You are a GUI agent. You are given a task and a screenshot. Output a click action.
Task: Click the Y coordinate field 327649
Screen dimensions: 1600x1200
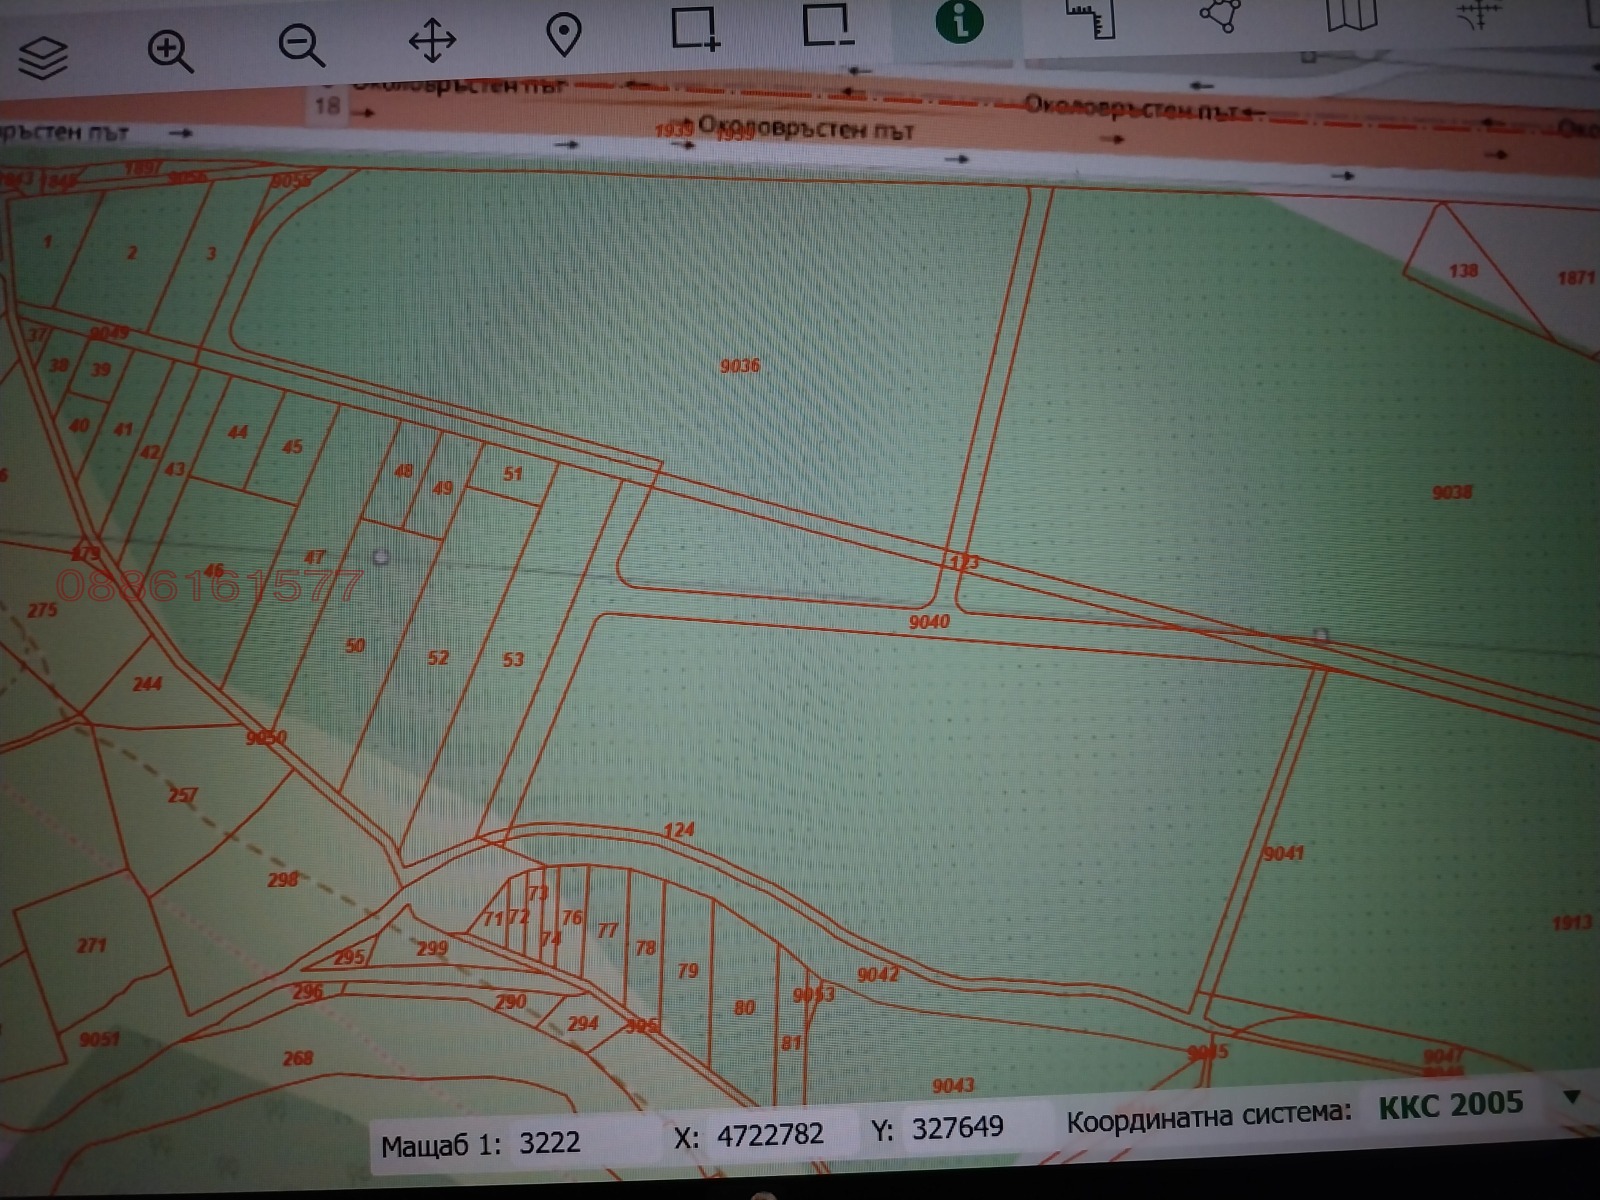957,1128
